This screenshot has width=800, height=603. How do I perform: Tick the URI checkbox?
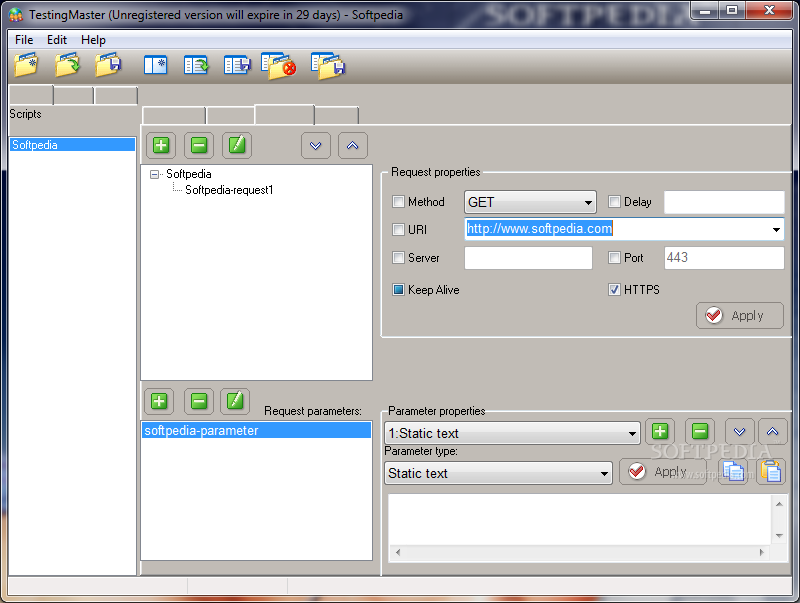pyautogui.click(x=398, y=230)
